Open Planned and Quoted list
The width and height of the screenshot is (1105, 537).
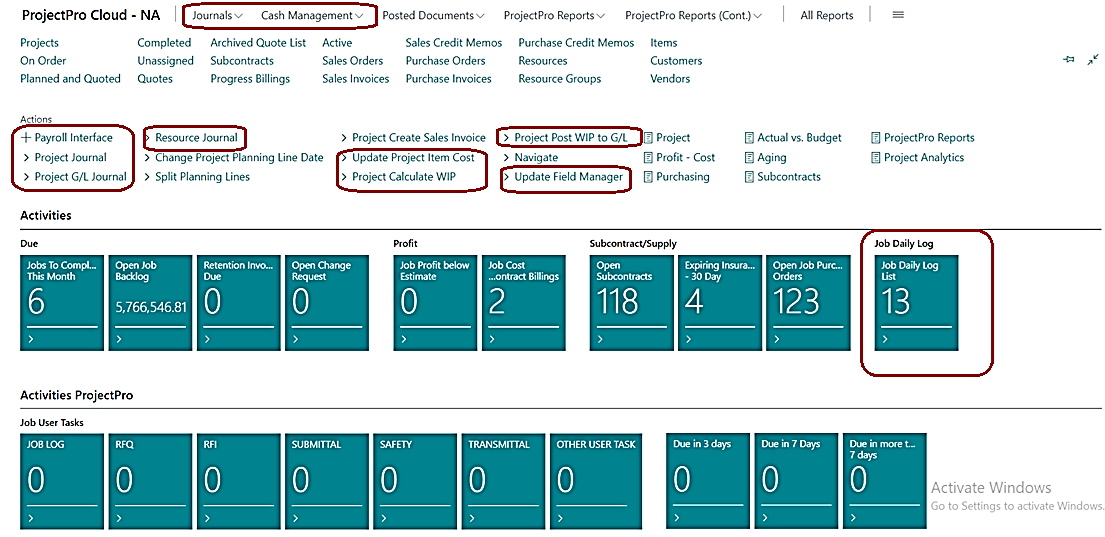[x=70, y=79]
